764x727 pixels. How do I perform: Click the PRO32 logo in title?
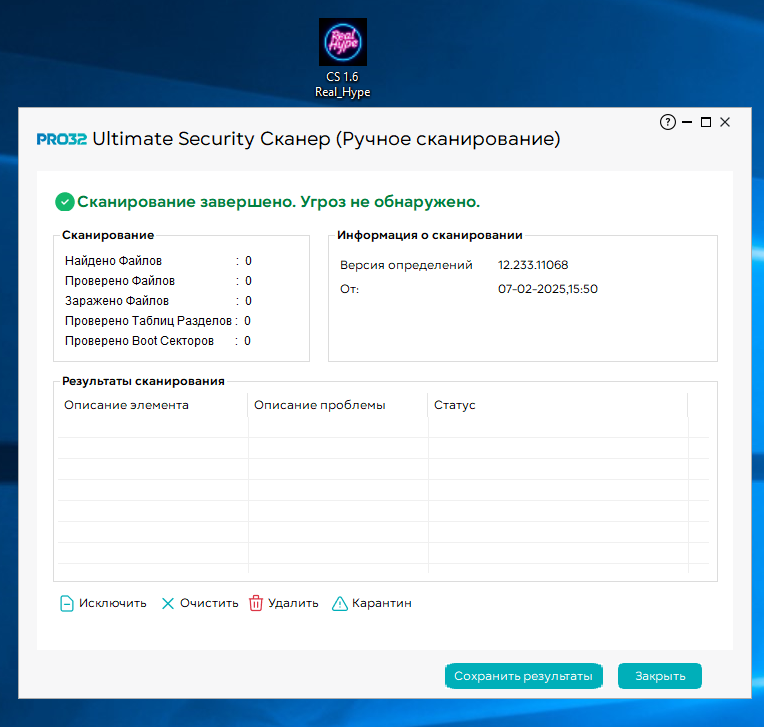tap(61, 140)
